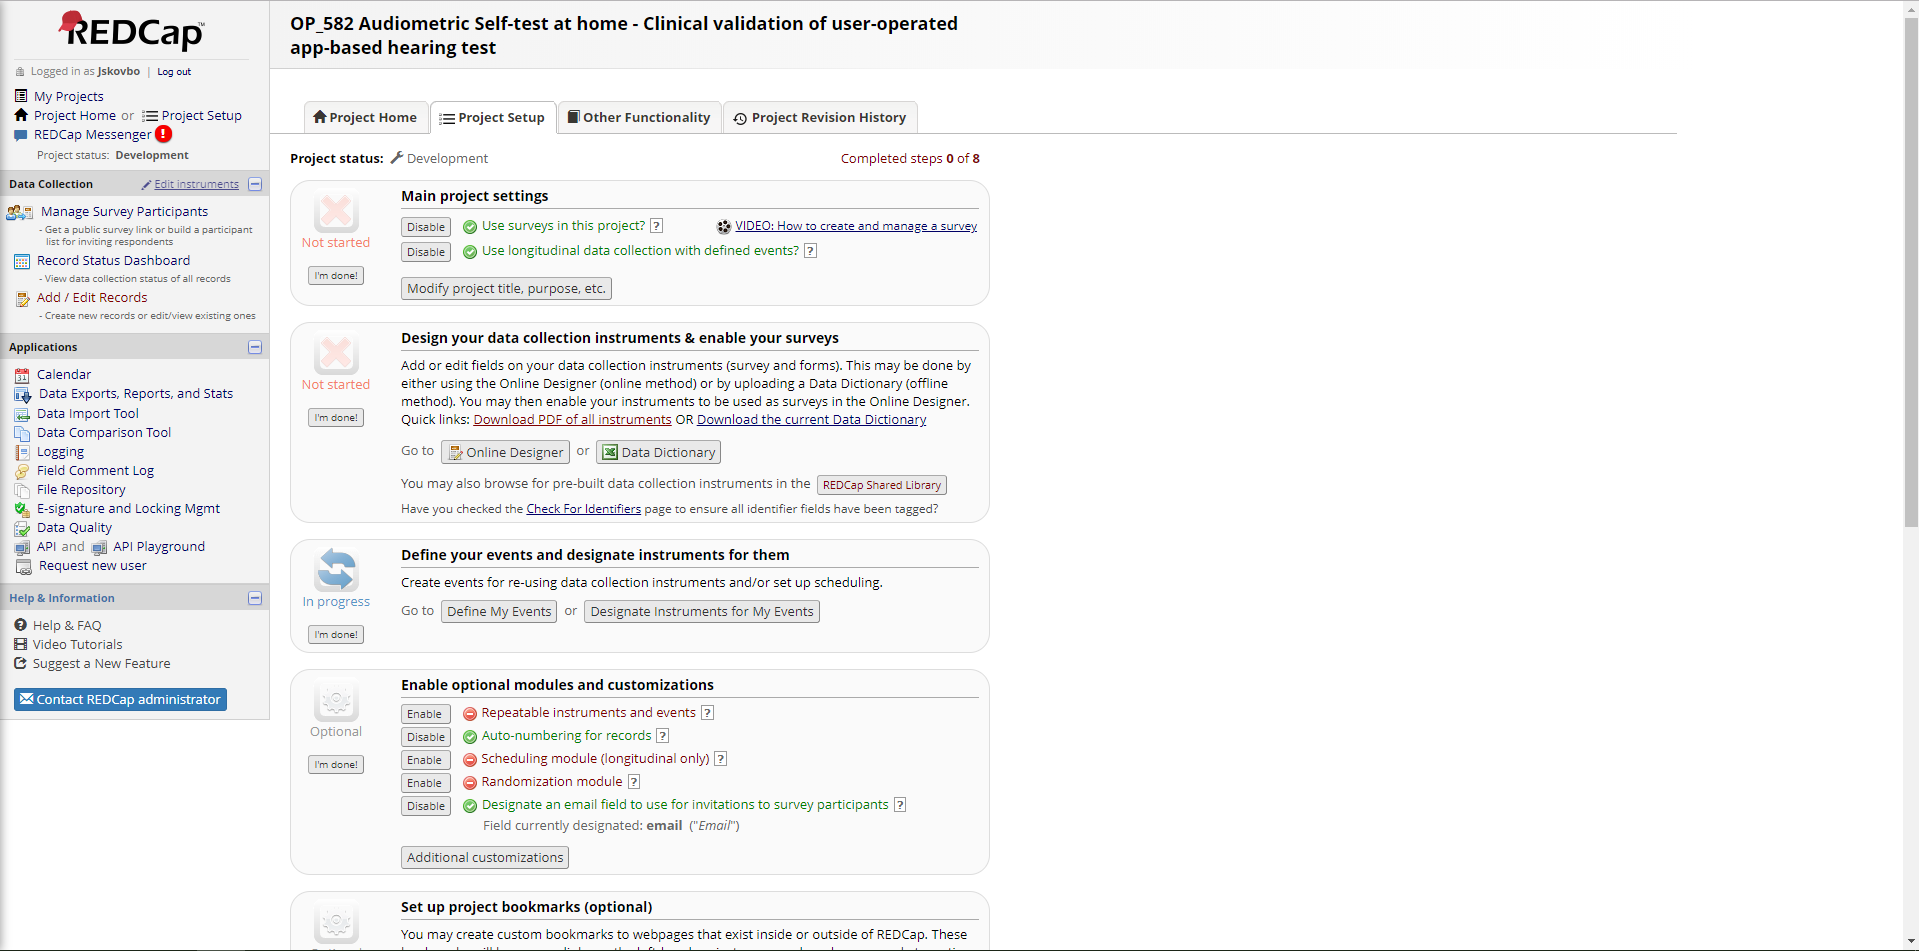This screenshot has height=951, width=1919.
Task: Open the Calendar application icon
Action: pyautogui.click(x=22, y=375)
